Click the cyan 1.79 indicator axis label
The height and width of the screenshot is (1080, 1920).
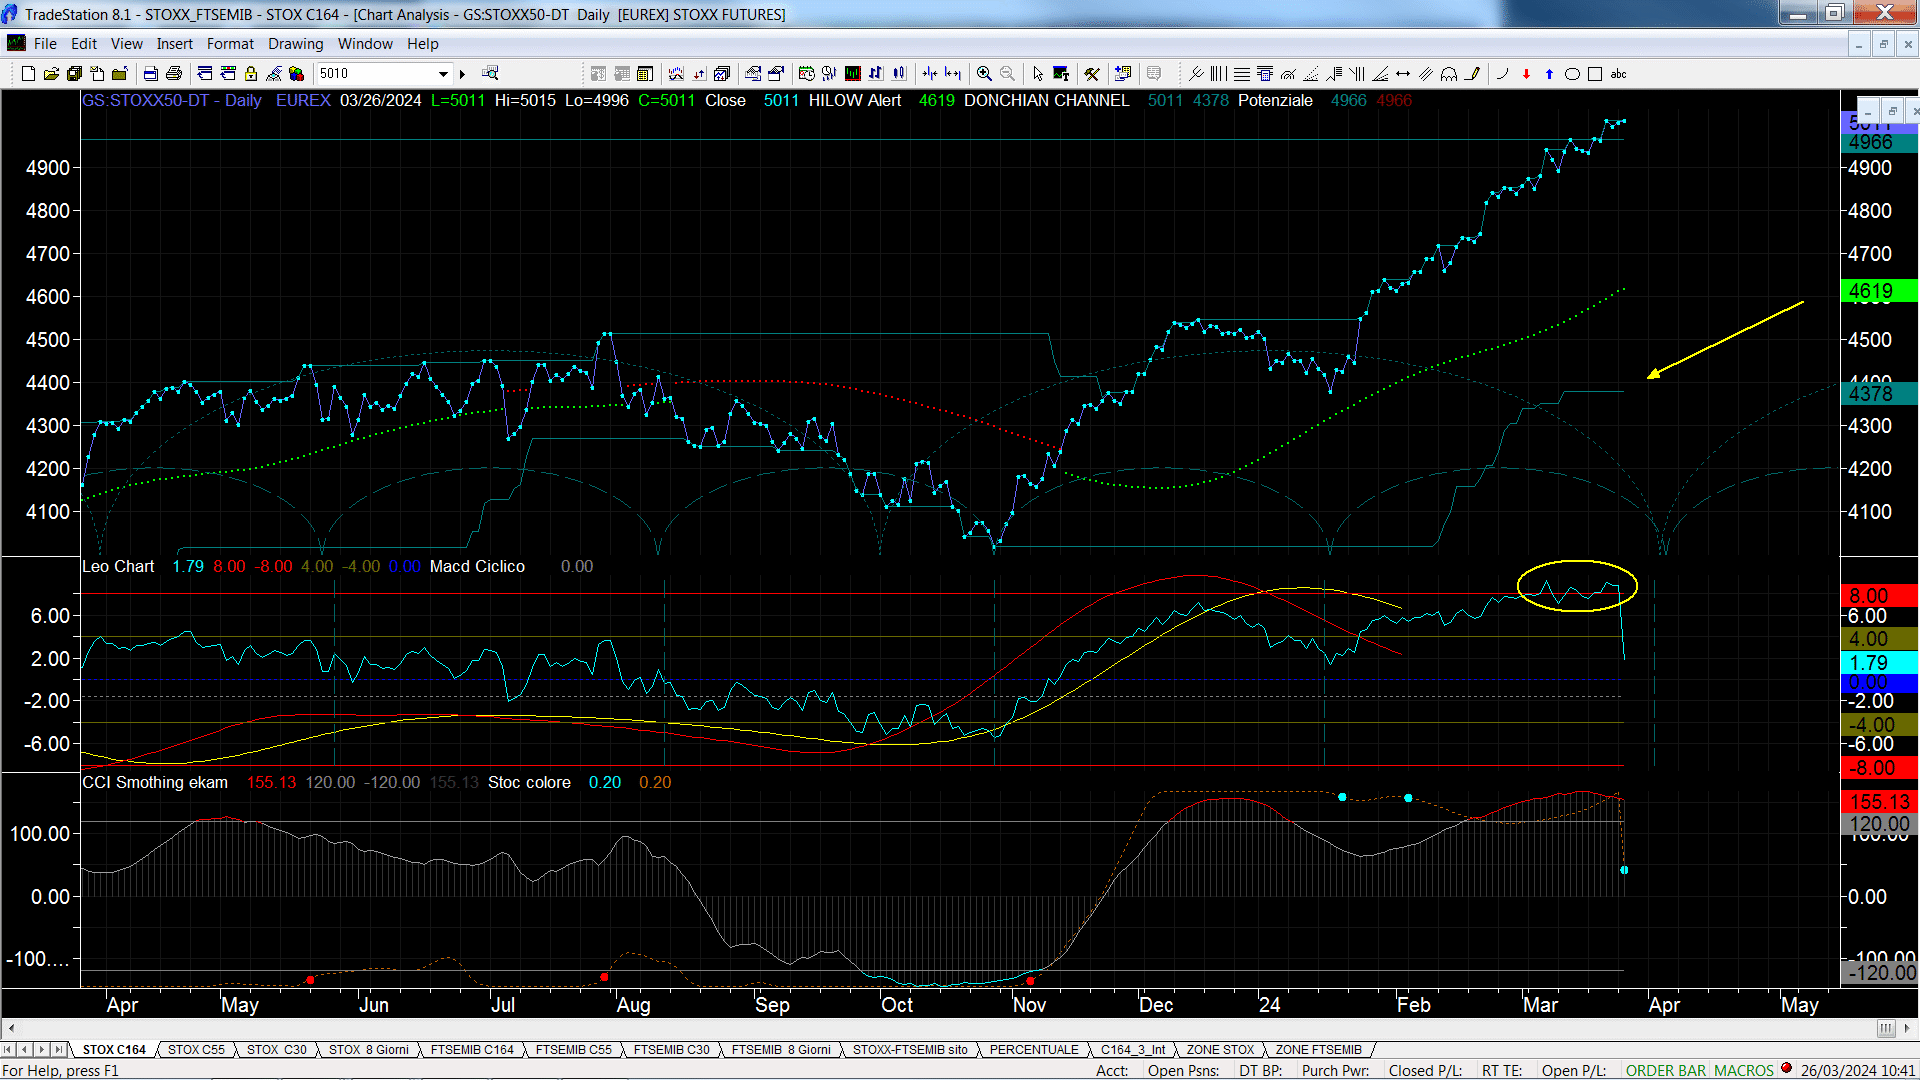click(1878, 663)
